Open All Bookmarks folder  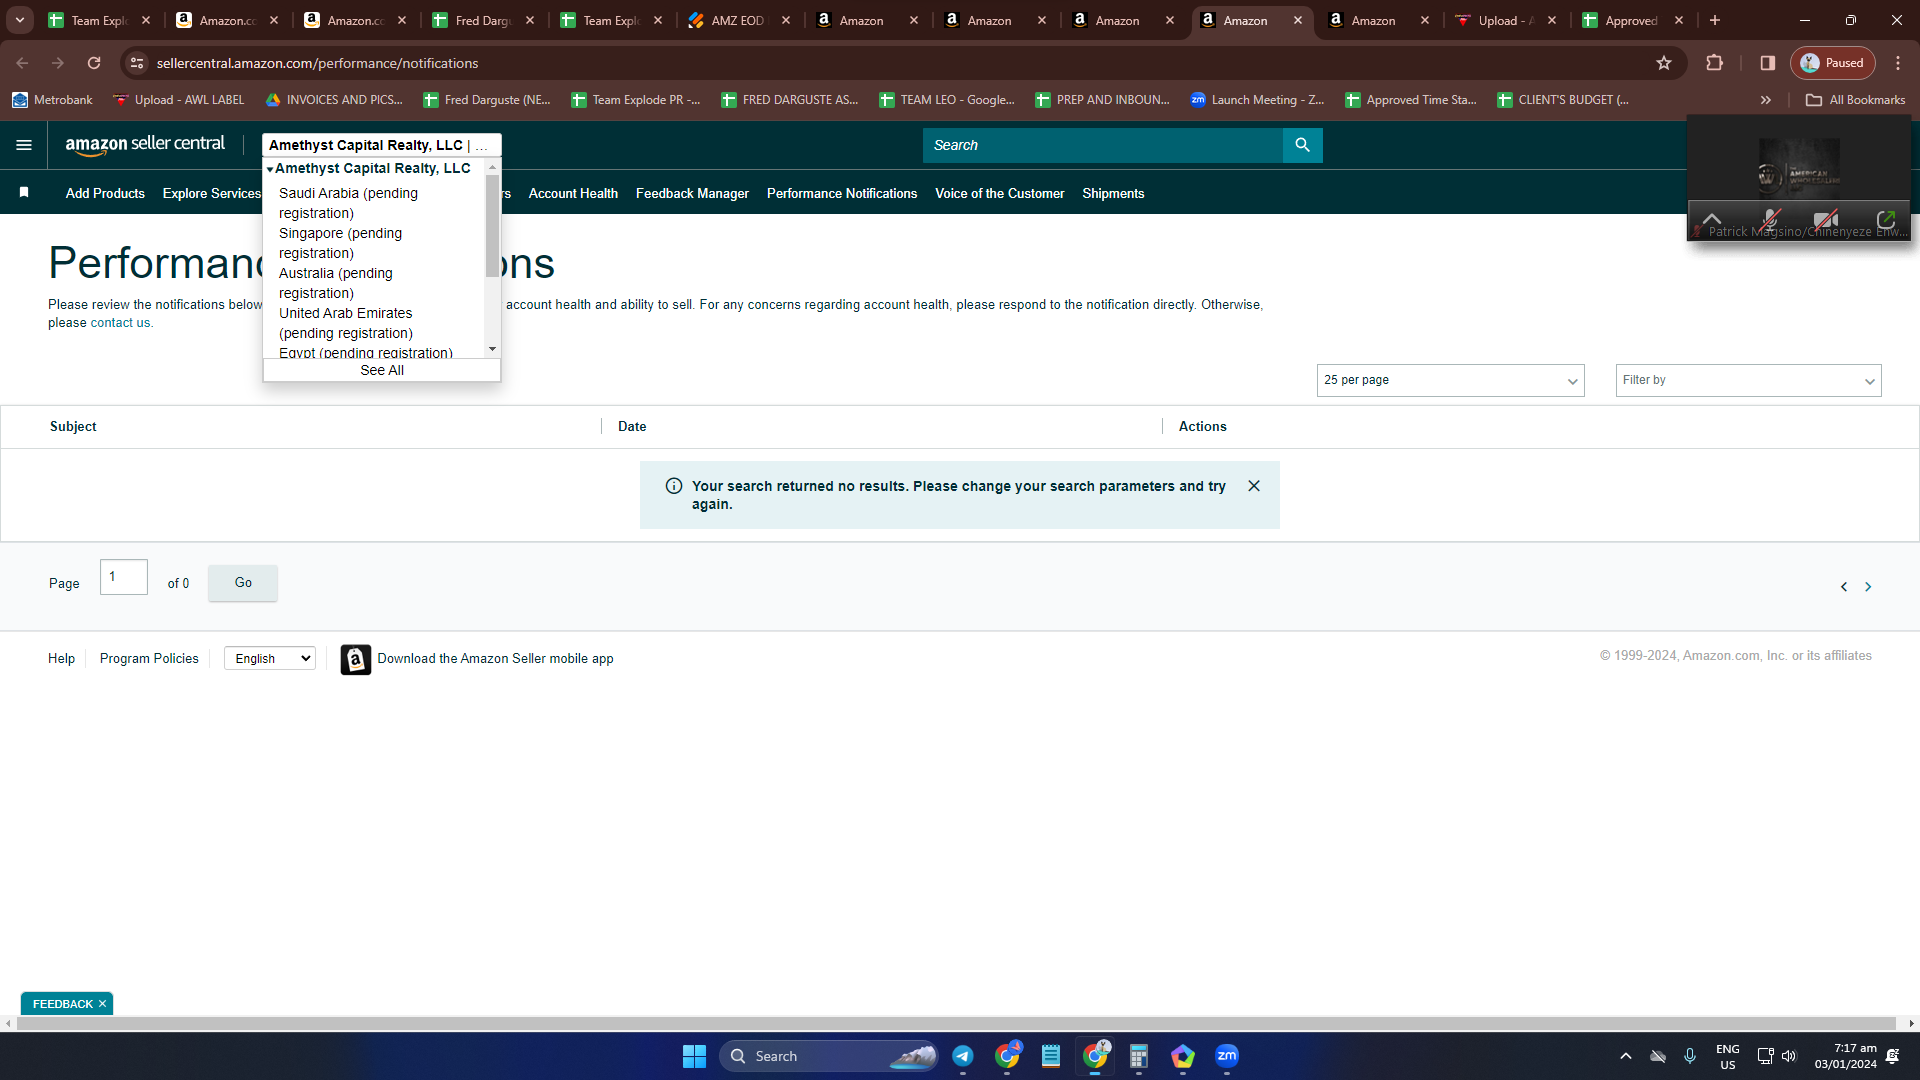pyautogui.click(x=1856, y=100)
